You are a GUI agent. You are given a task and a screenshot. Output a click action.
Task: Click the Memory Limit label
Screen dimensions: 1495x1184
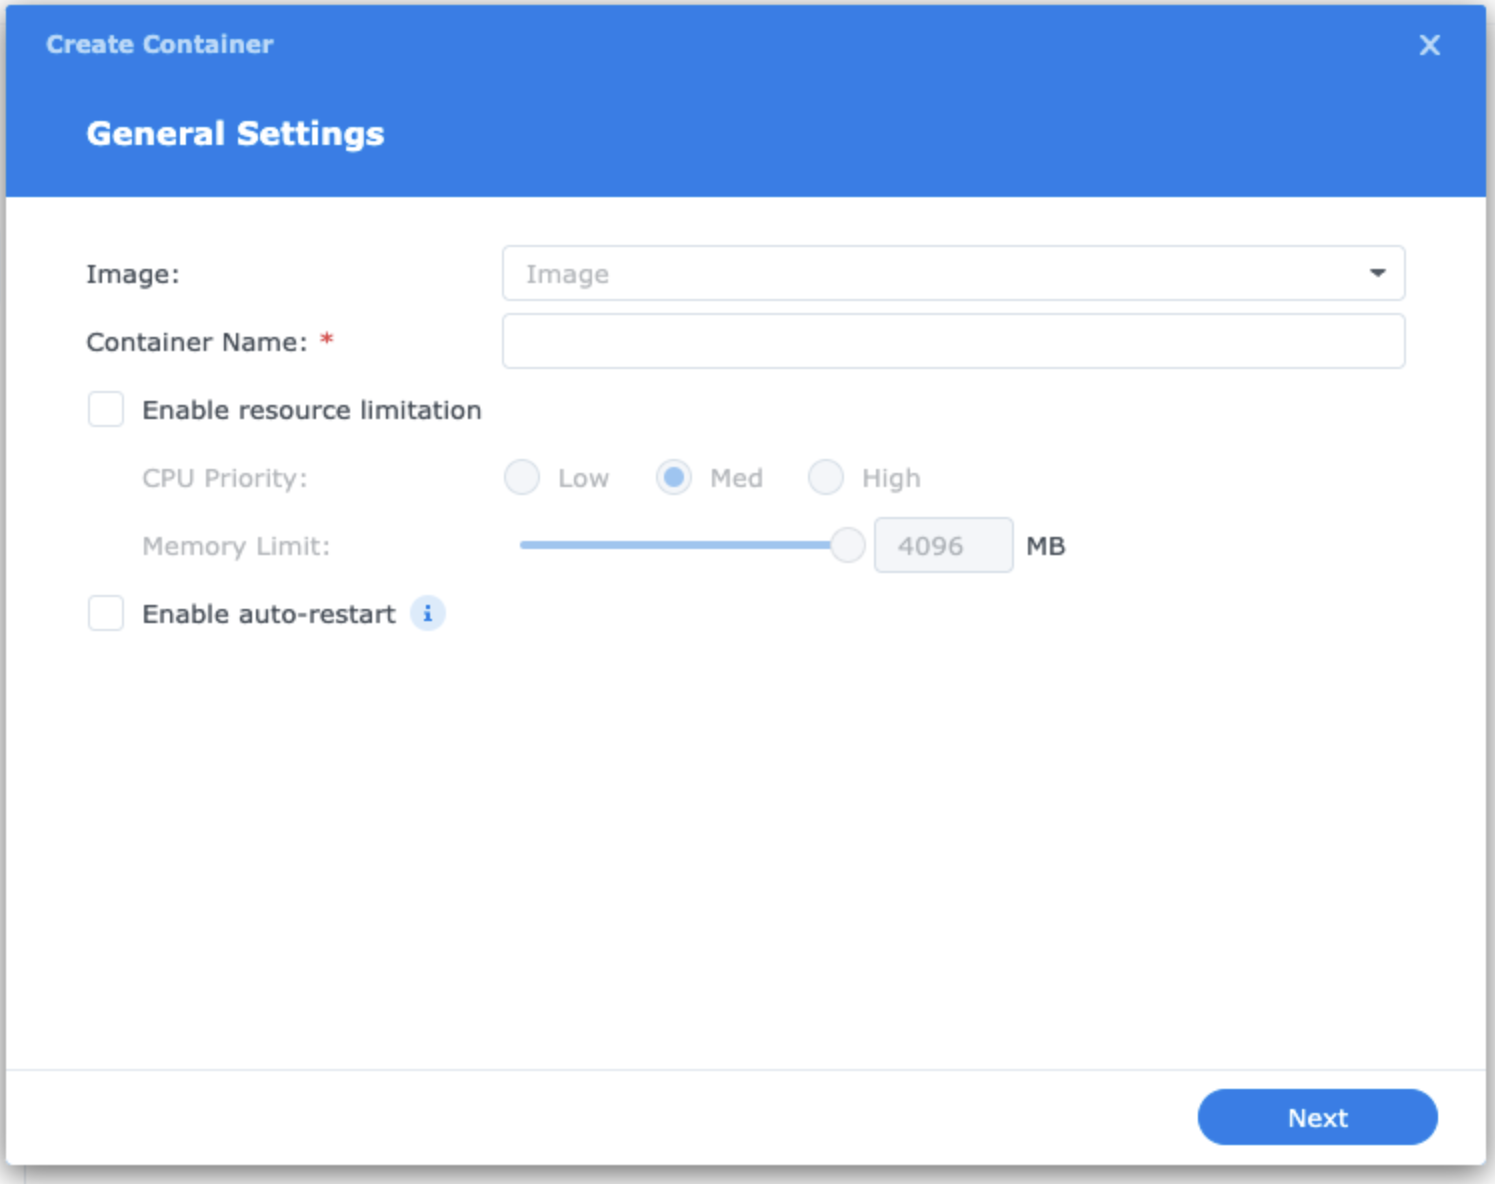pos(236,546)
